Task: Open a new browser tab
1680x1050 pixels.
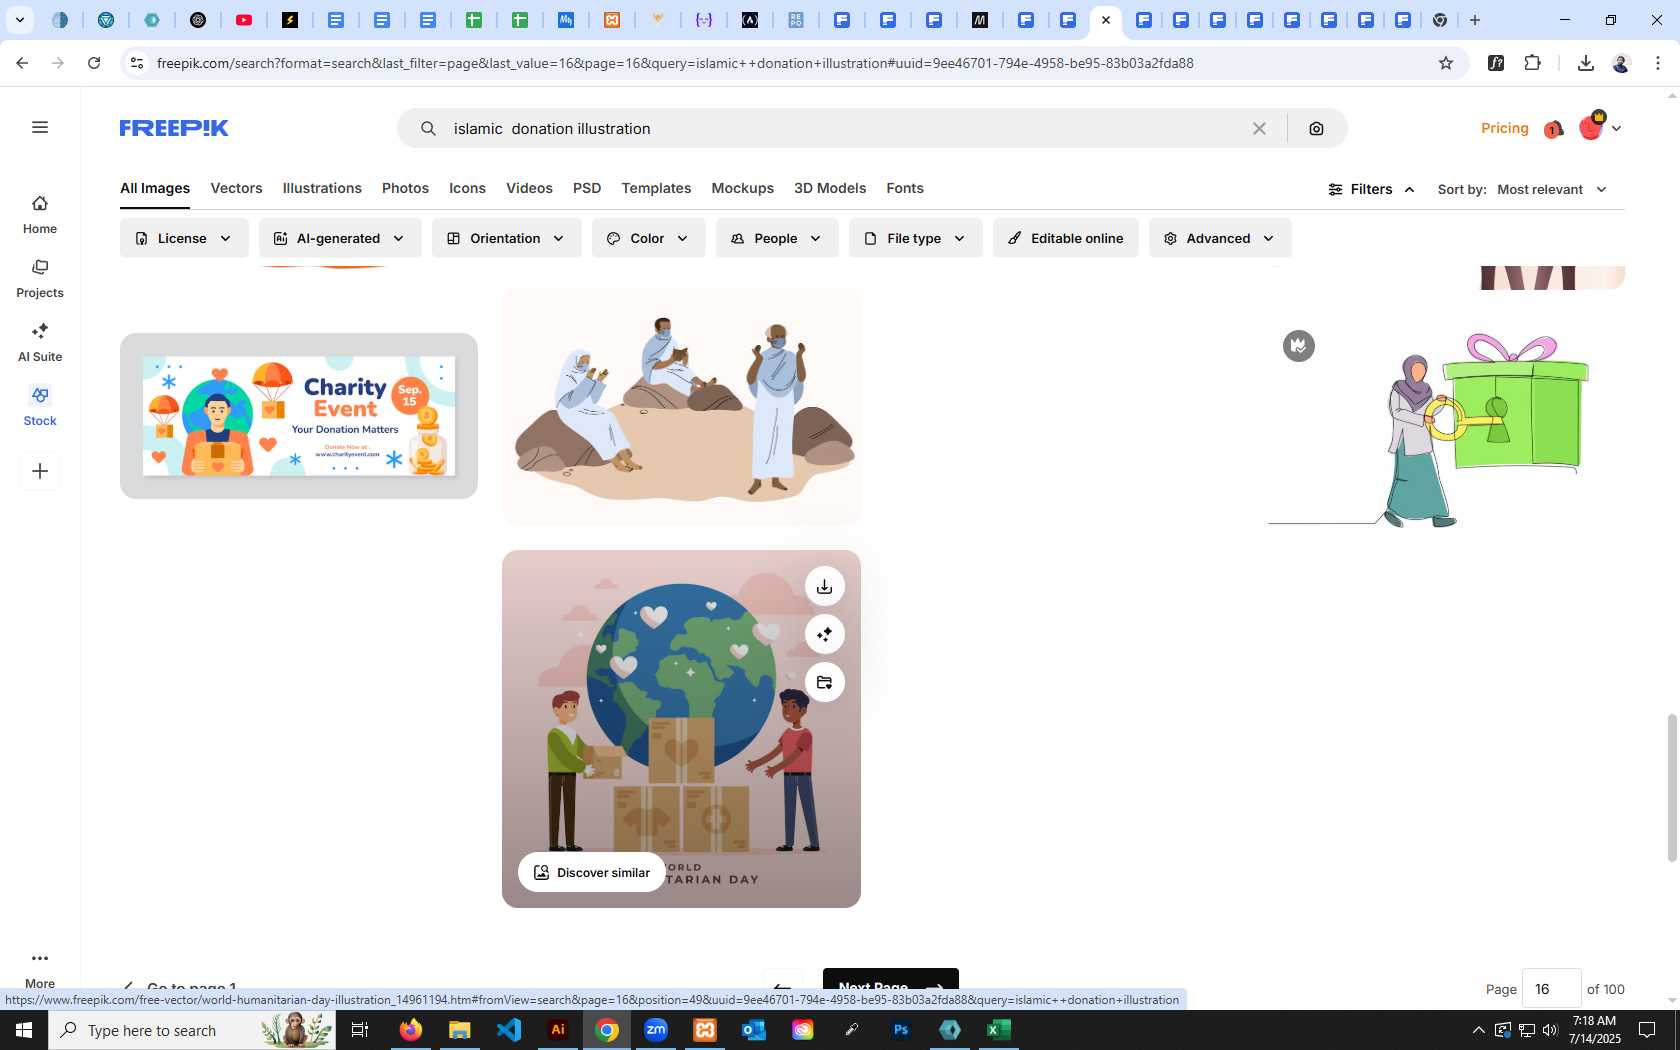Action: [x=1475, y=20]
